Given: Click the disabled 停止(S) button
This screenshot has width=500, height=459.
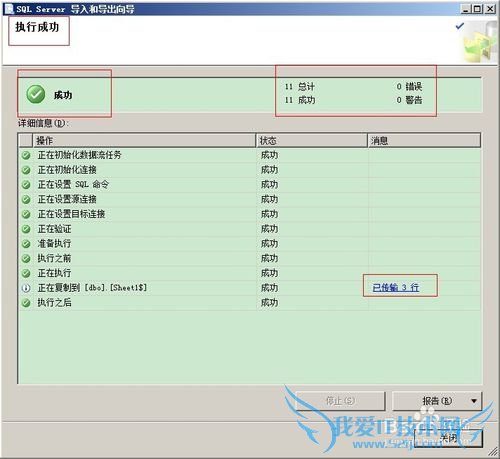Looking at the screenshot, I should [x=340, y=401].
